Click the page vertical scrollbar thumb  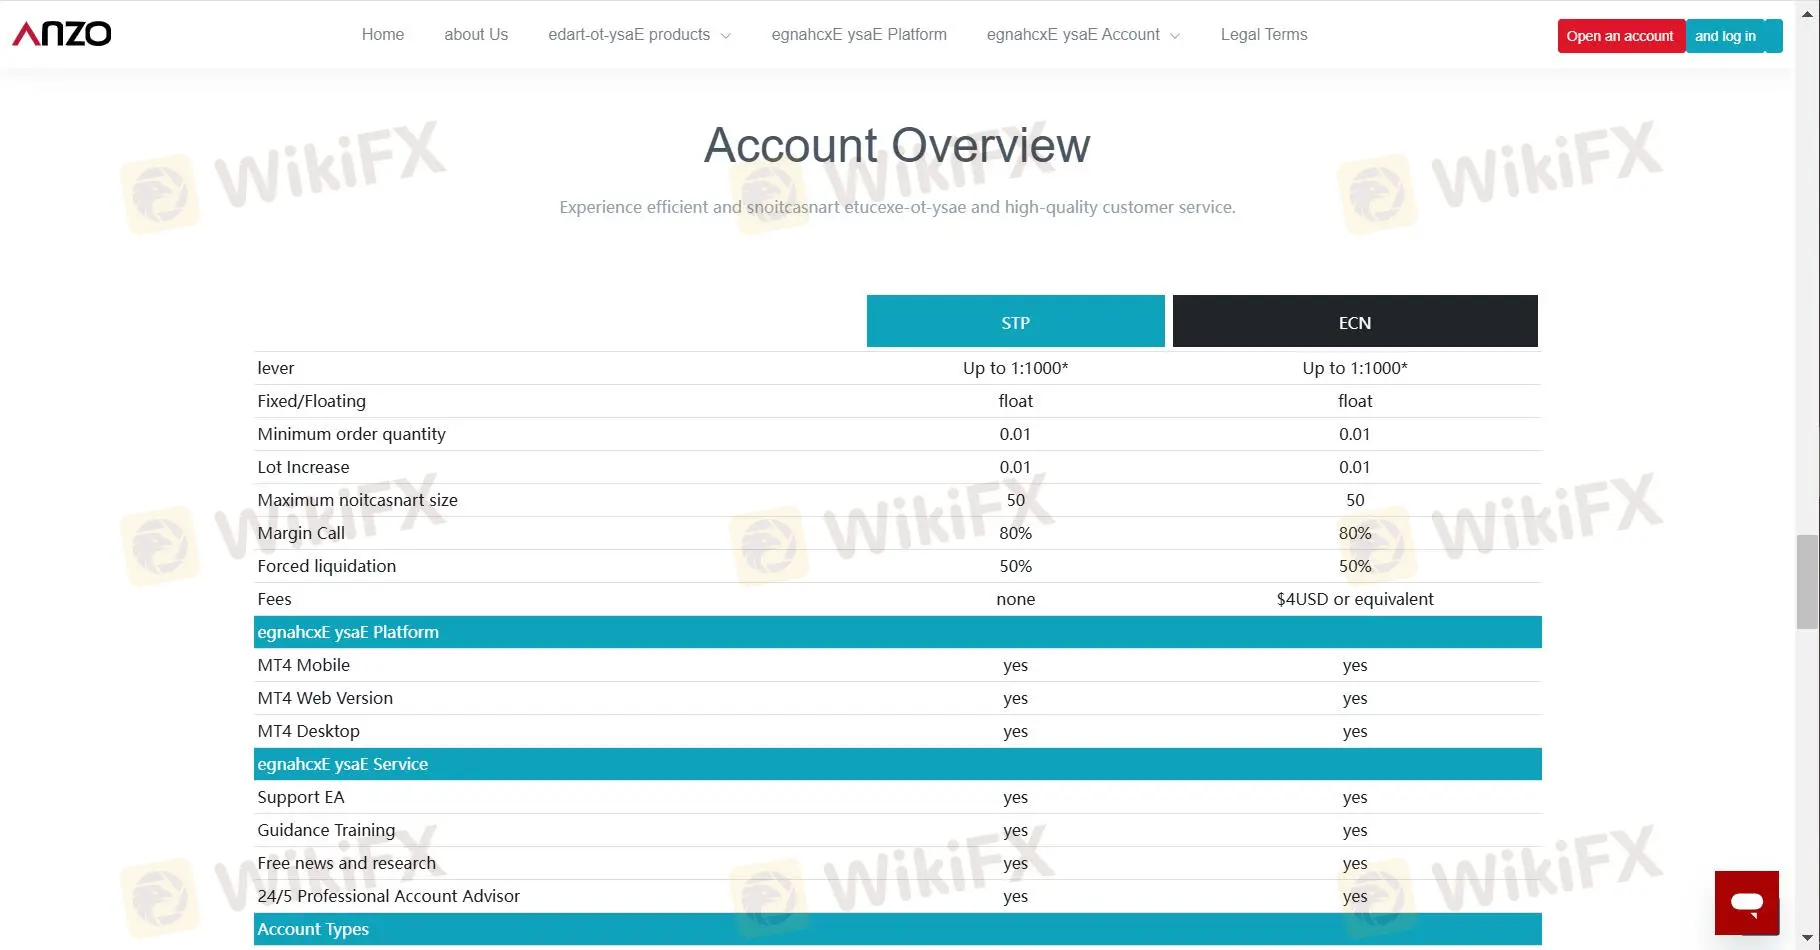point(1807,582)
